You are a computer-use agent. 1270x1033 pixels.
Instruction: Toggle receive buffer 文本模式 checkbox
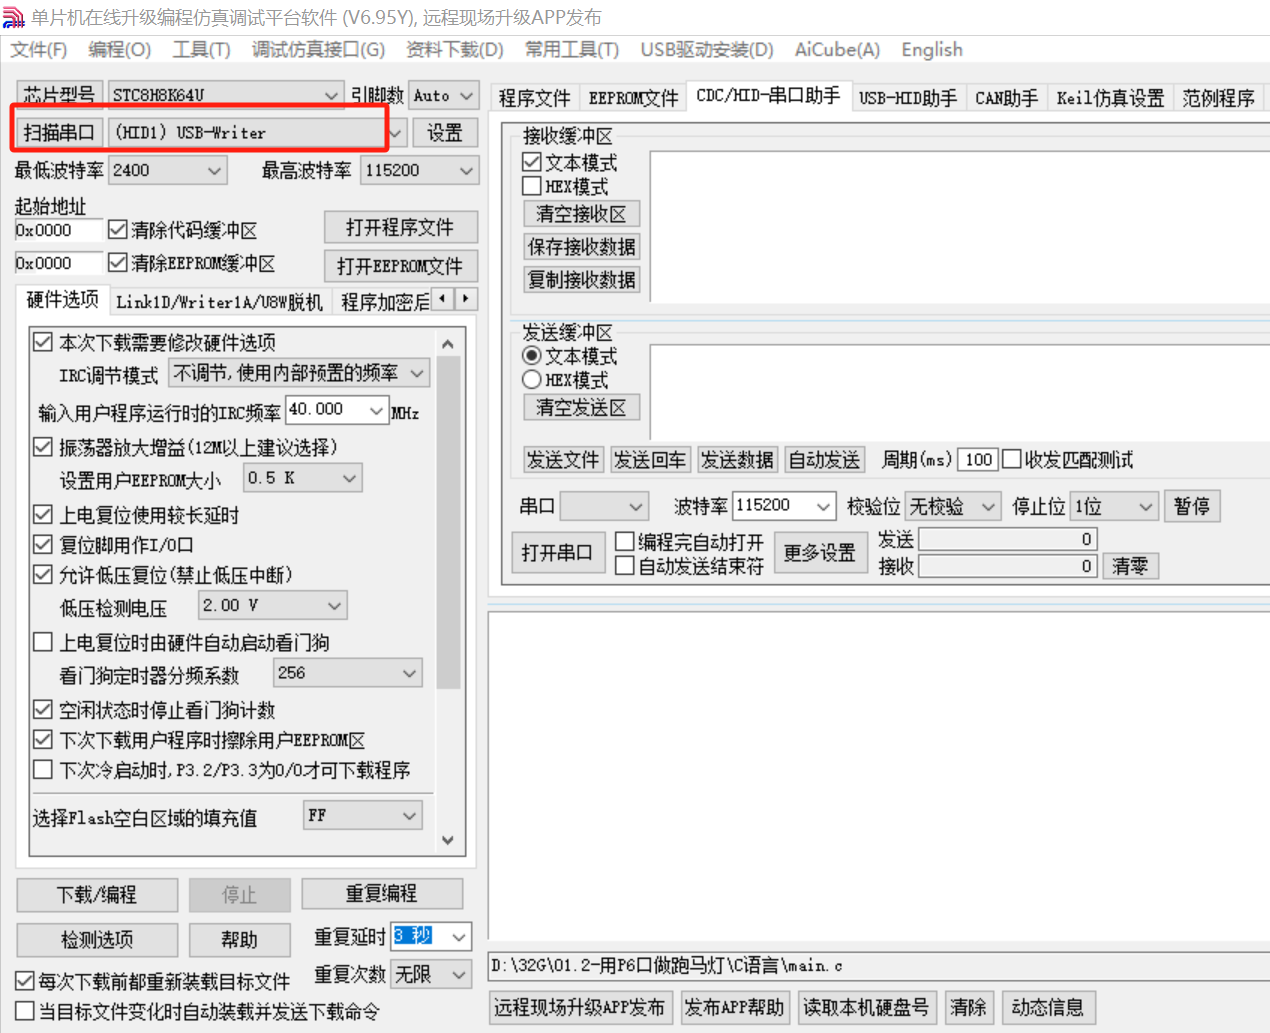532,162
